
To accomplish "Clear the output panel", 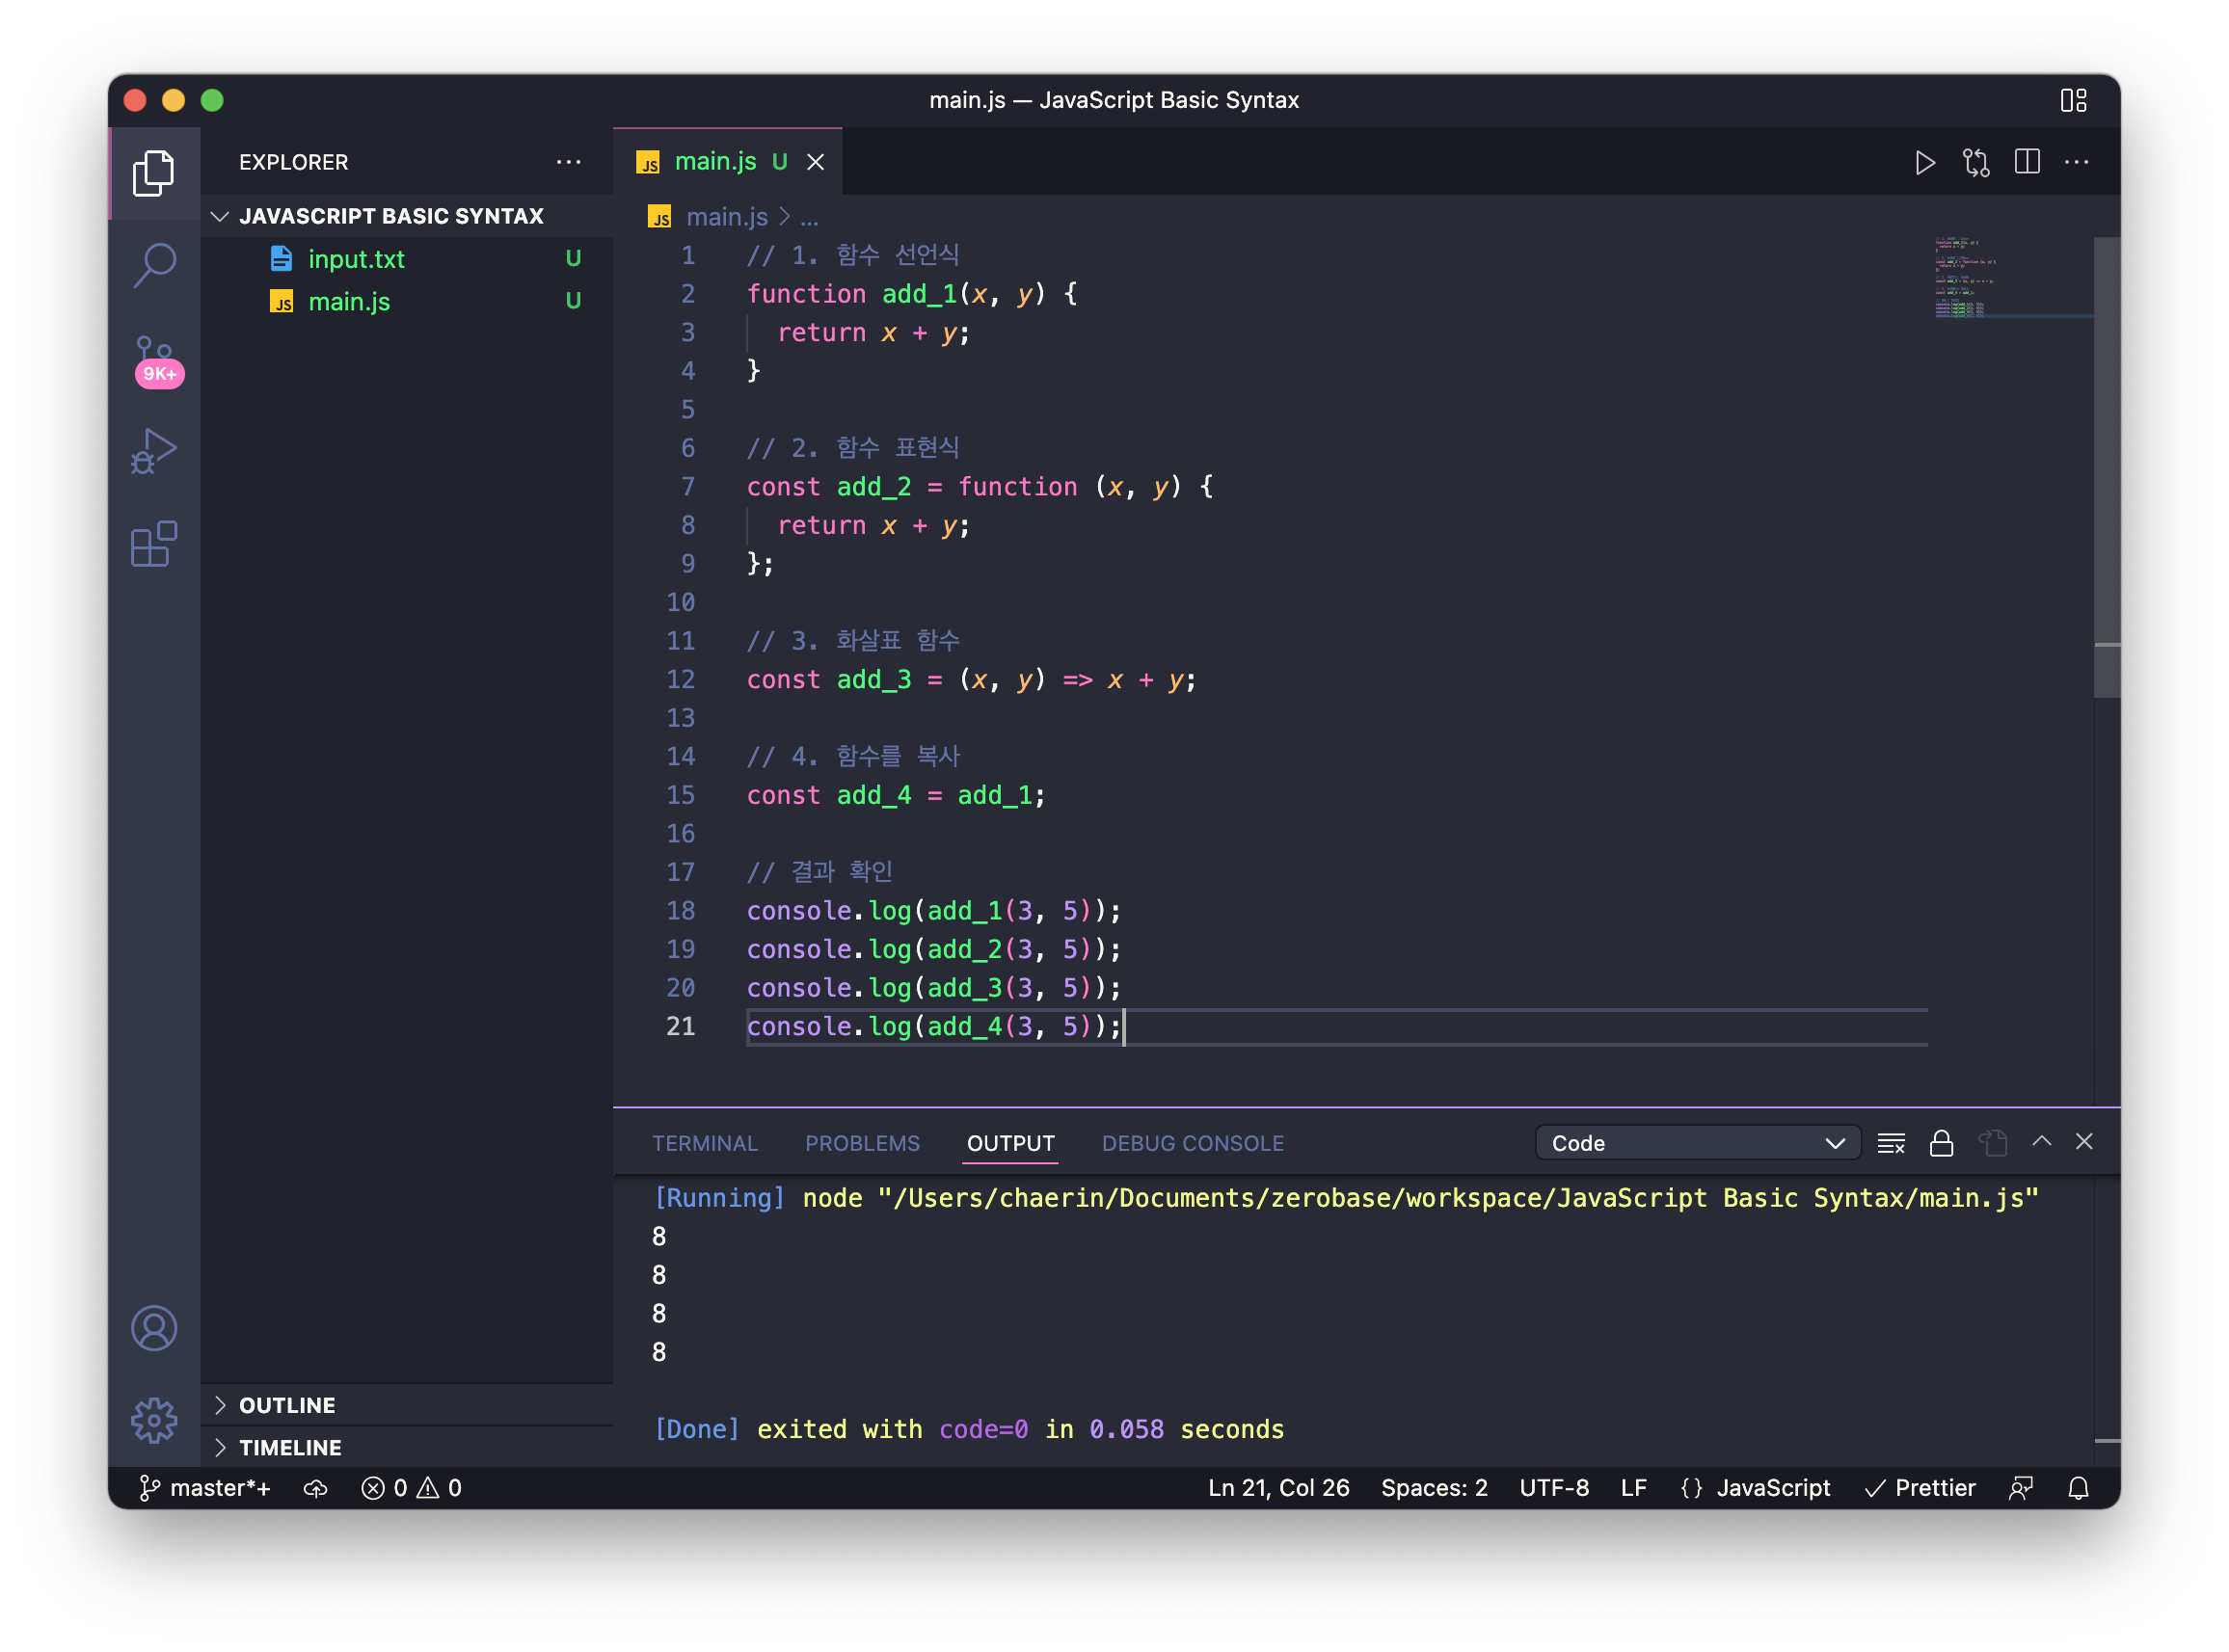I will (1890, 1143).
